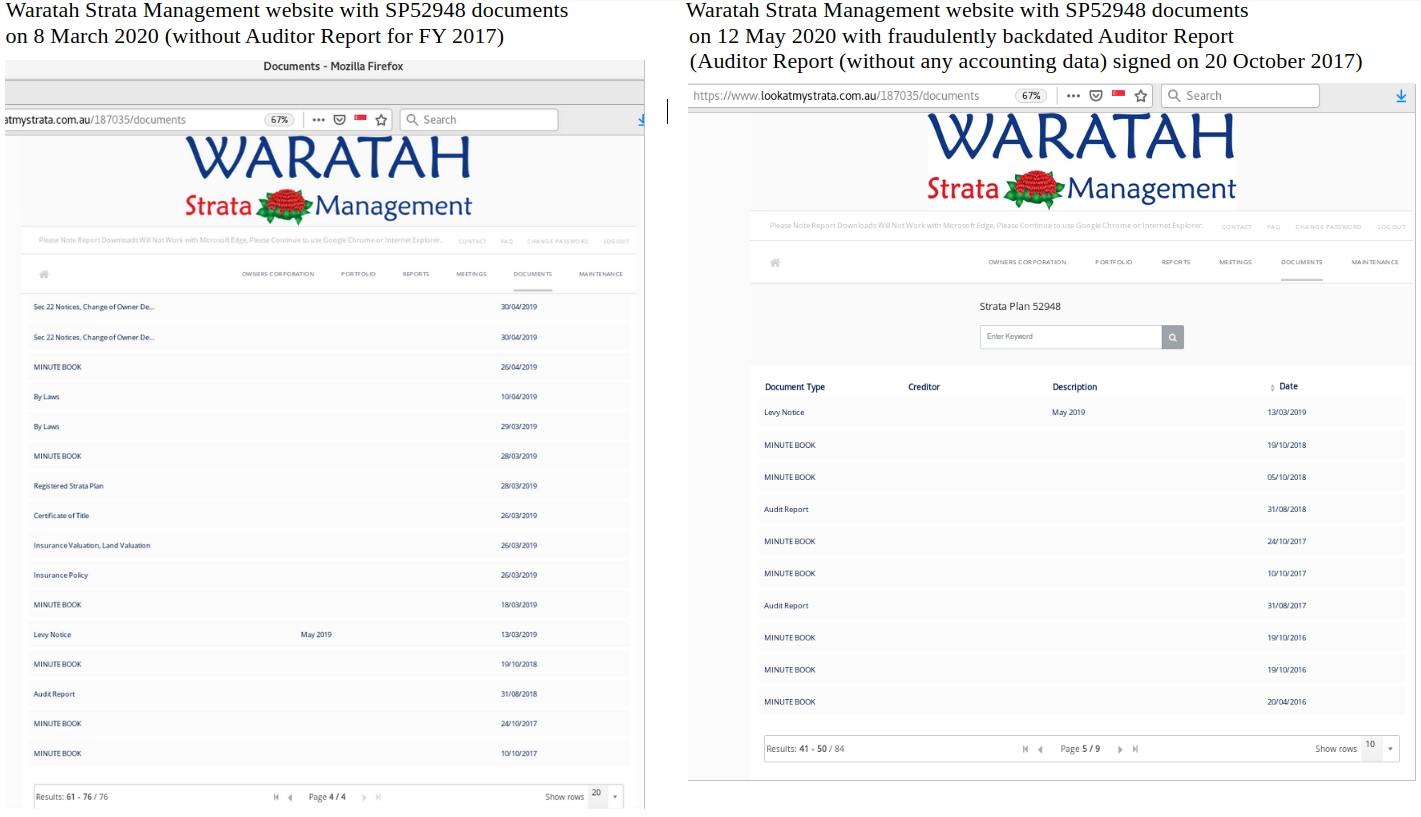Bookmark page with star in right browser
Screen dimensions: 1421x817
point(1141,96)
